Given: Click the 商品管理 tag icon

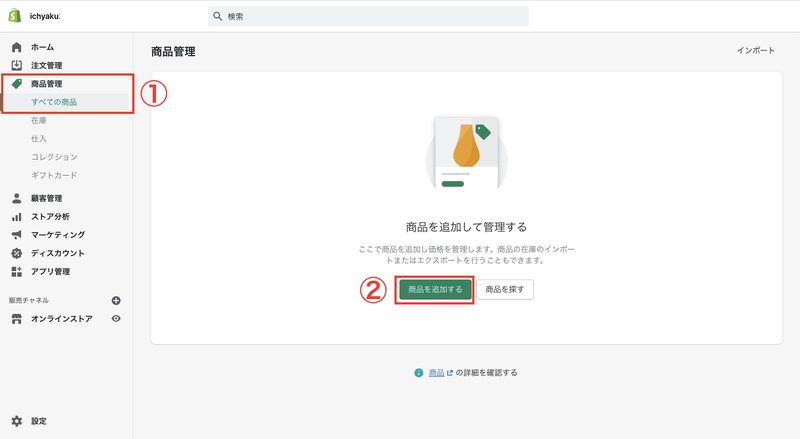Looking at the screenshot, I should pos(17,84).
